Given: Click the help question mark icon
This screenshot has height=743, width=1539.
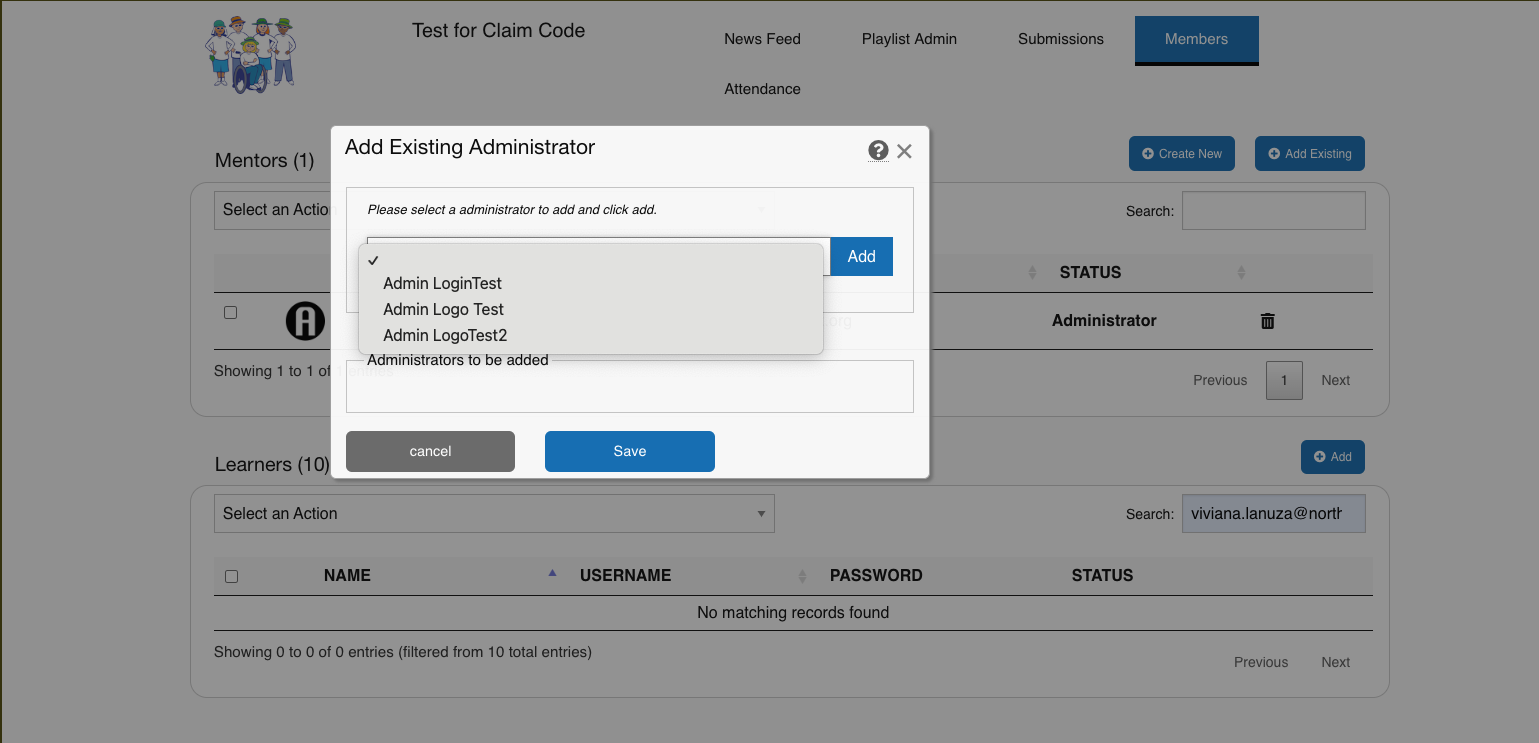Looking at the screenshot, I should click(878, 151).
